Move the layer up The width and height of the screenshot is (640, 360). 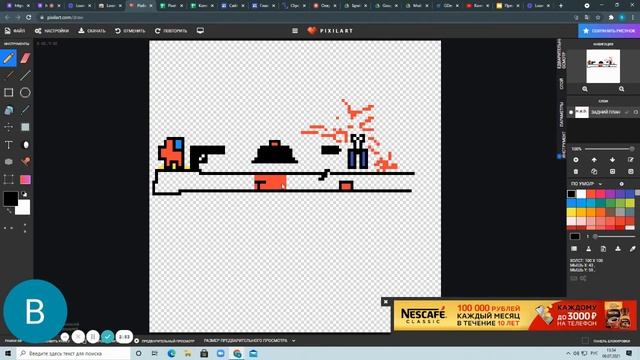pyautogui.click(x=594, y=160)
